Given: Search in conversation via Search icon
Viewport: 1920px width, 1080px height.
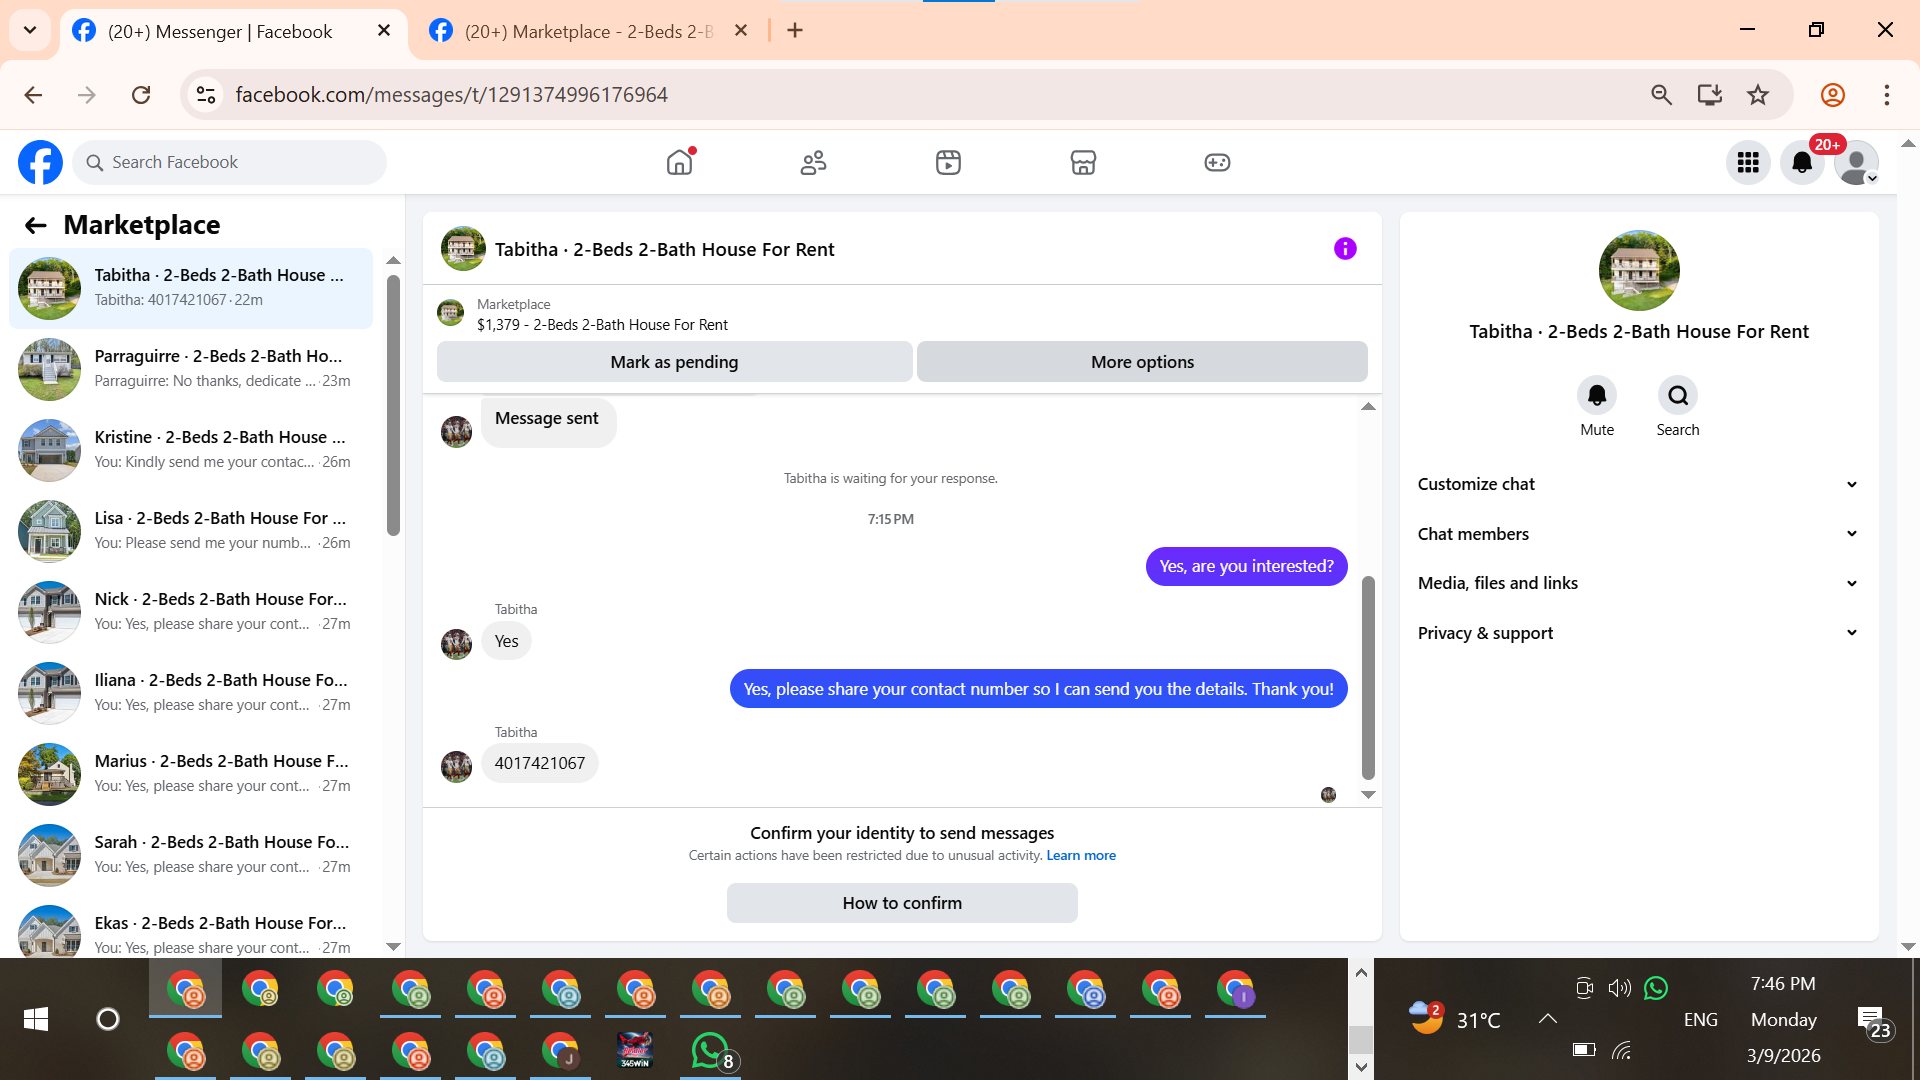Looking at the screenshot, I should [1677, 396].
